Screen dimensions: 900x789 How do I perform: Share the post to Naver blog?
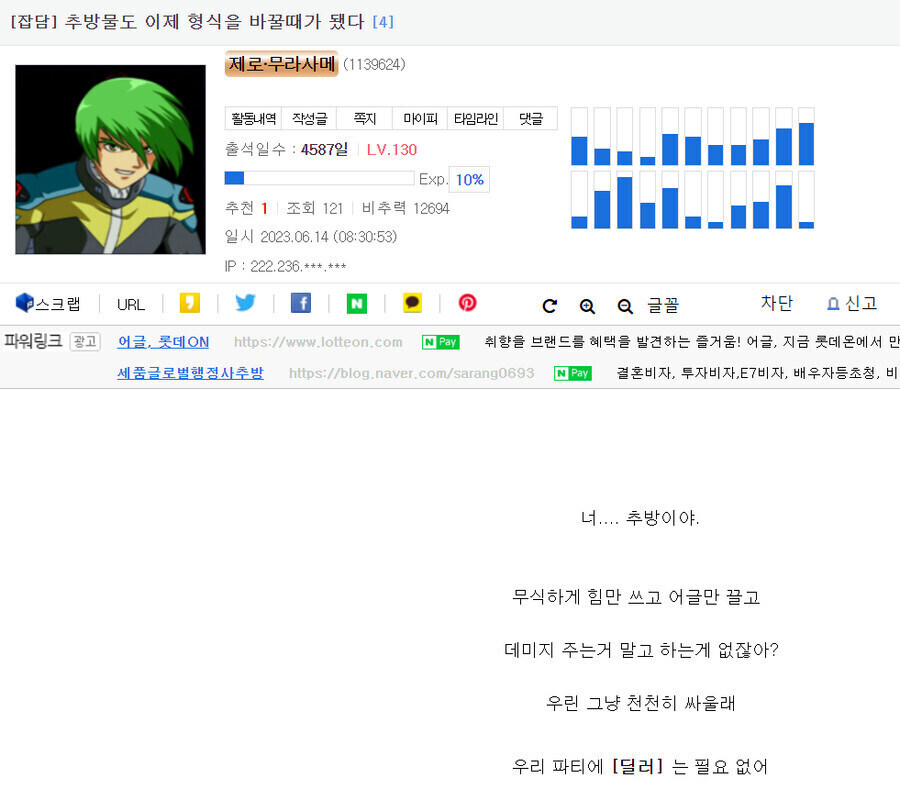point(357,303)
